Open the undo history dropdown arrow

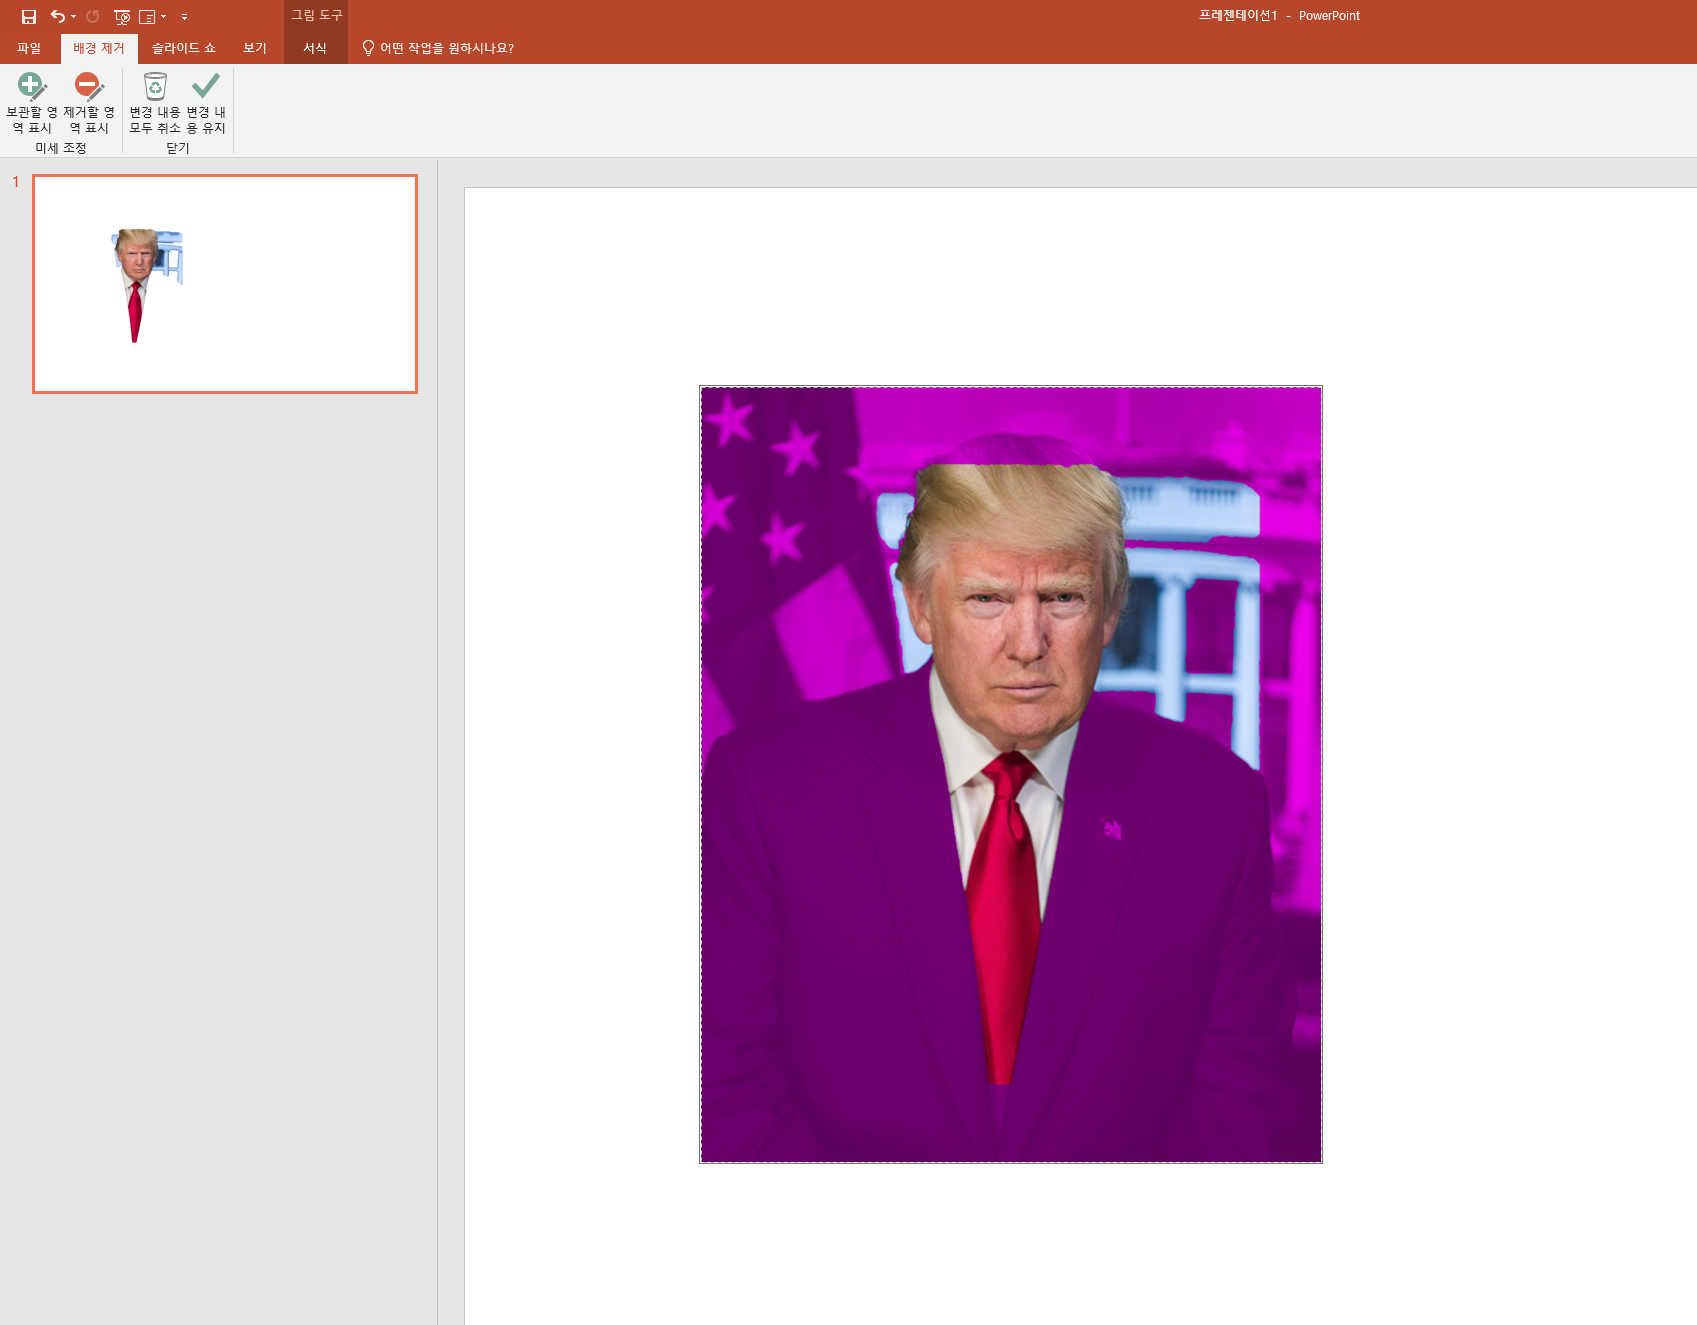(74, 16)
